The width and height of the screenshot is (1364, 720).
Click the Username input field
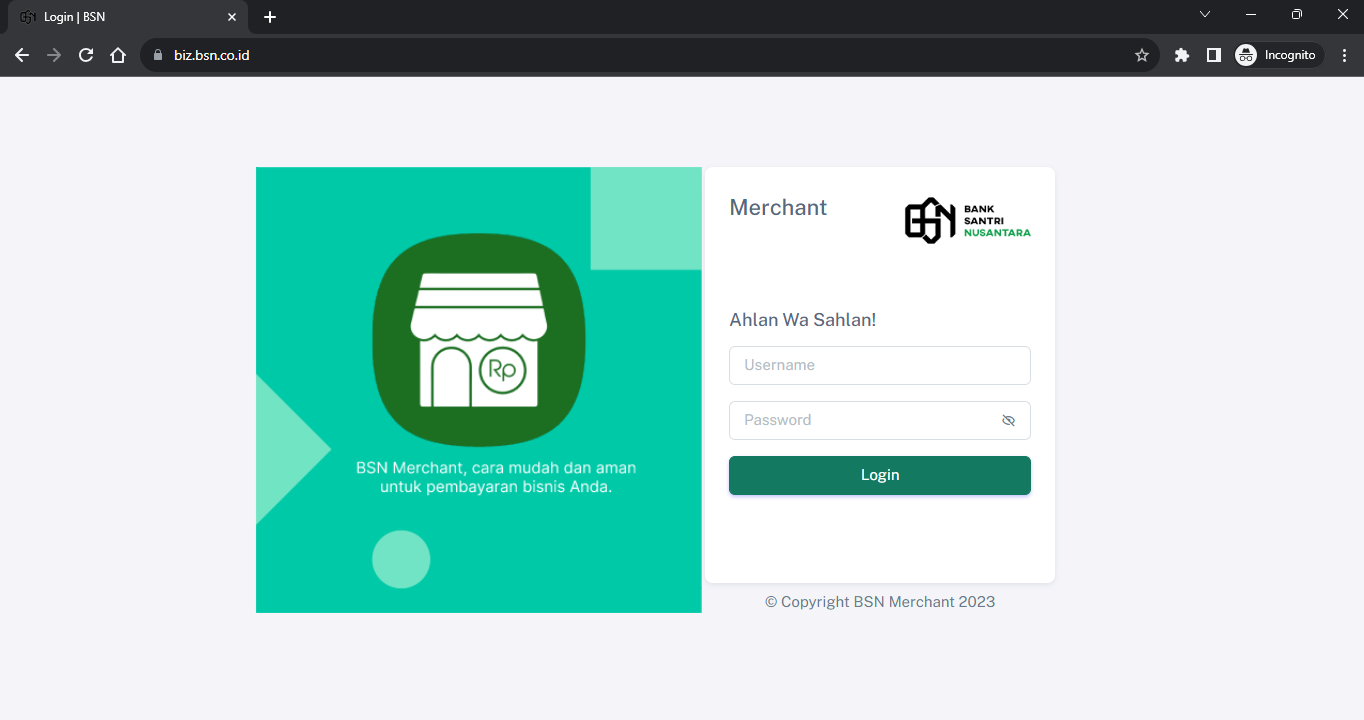click(879, 365)
